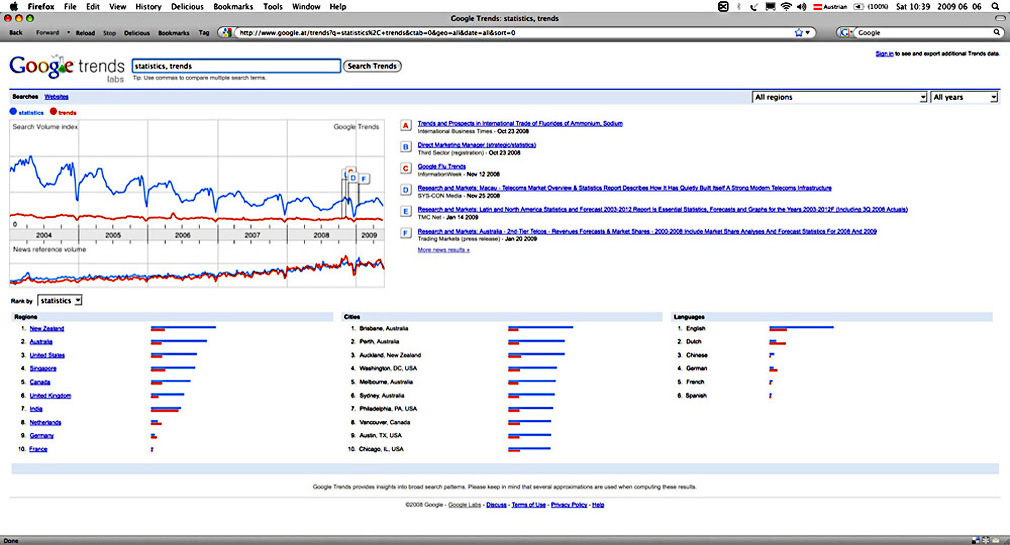Image resolution: width=1010 pixels, height=545 pixels.
Task: Select the Searches tab
Action: click(25, 97)
